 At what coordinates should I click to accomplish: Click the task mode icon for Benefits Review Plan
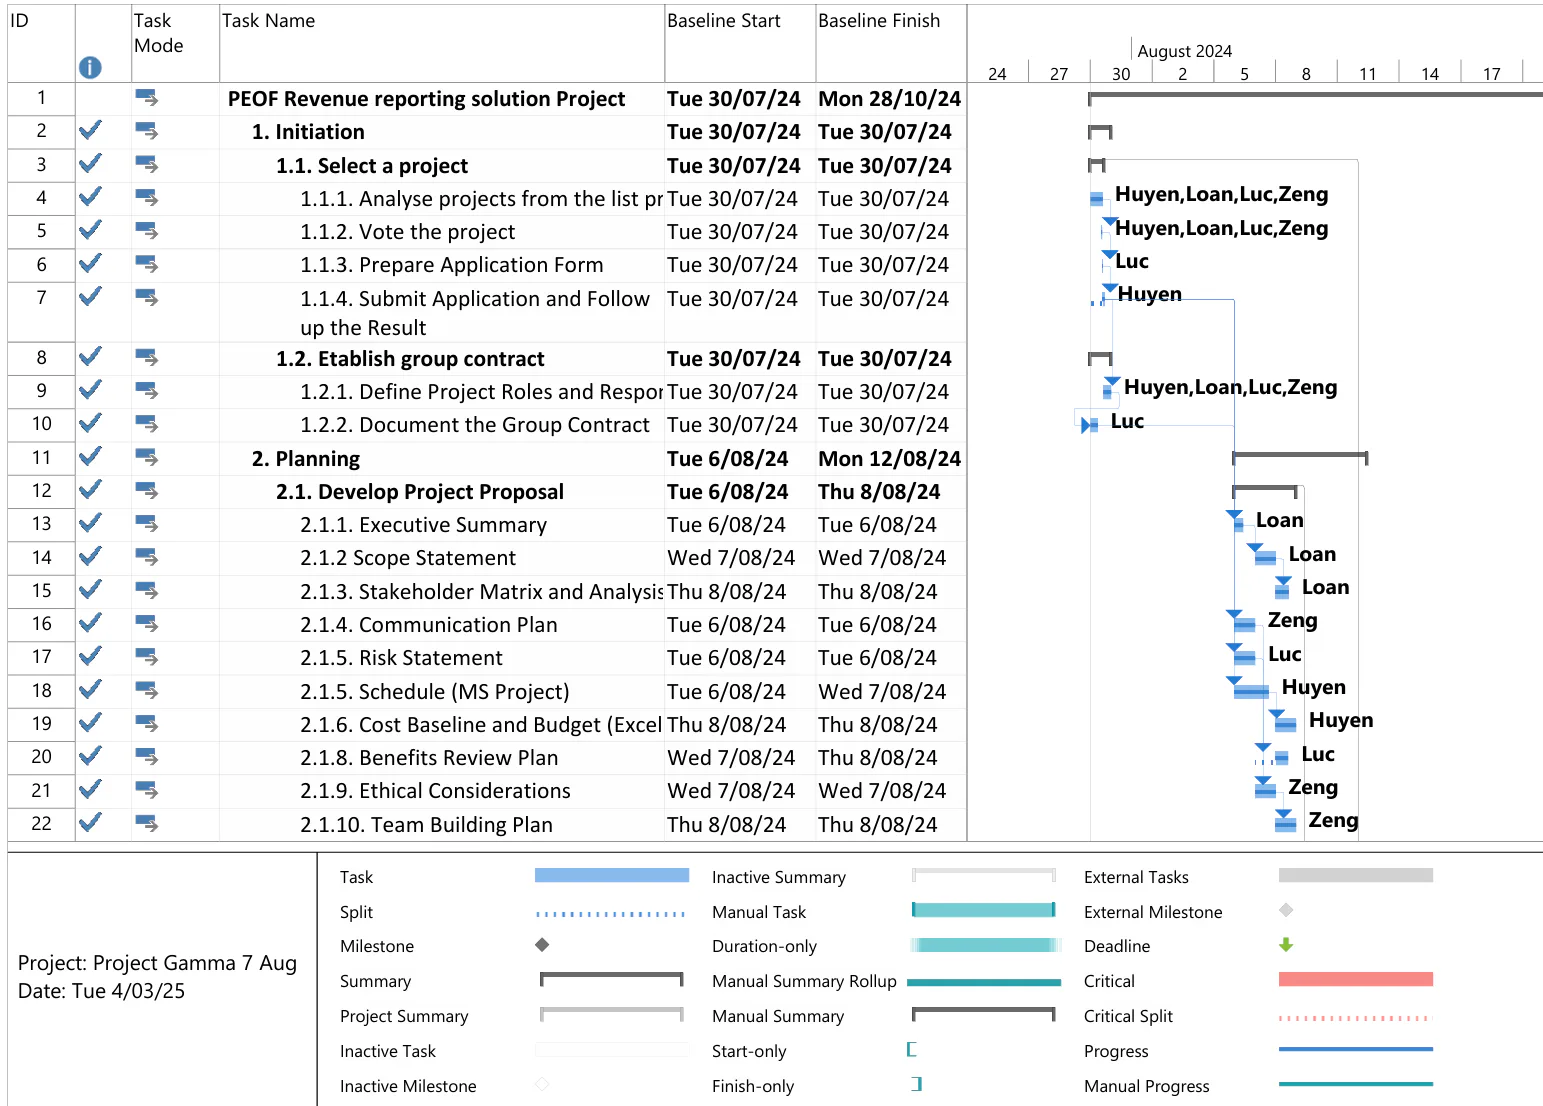coord(147,756)
